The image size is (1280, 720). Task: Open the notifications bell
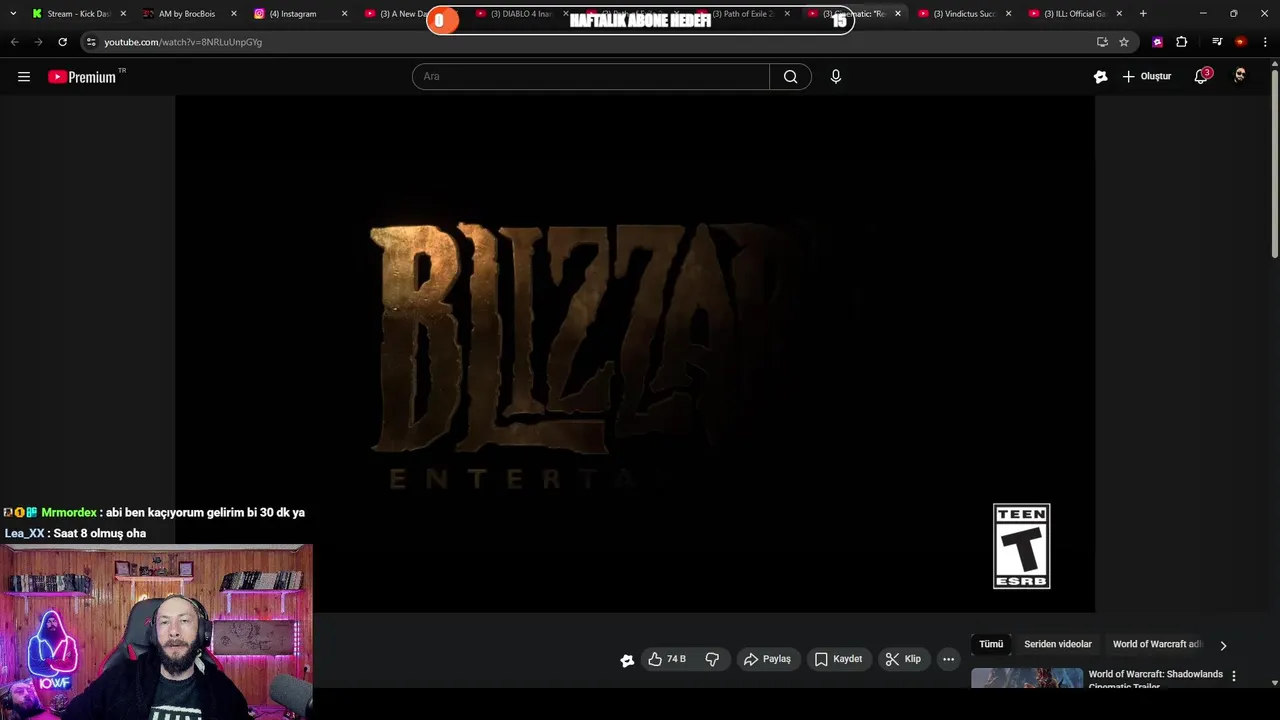(x=1202, y=77)
